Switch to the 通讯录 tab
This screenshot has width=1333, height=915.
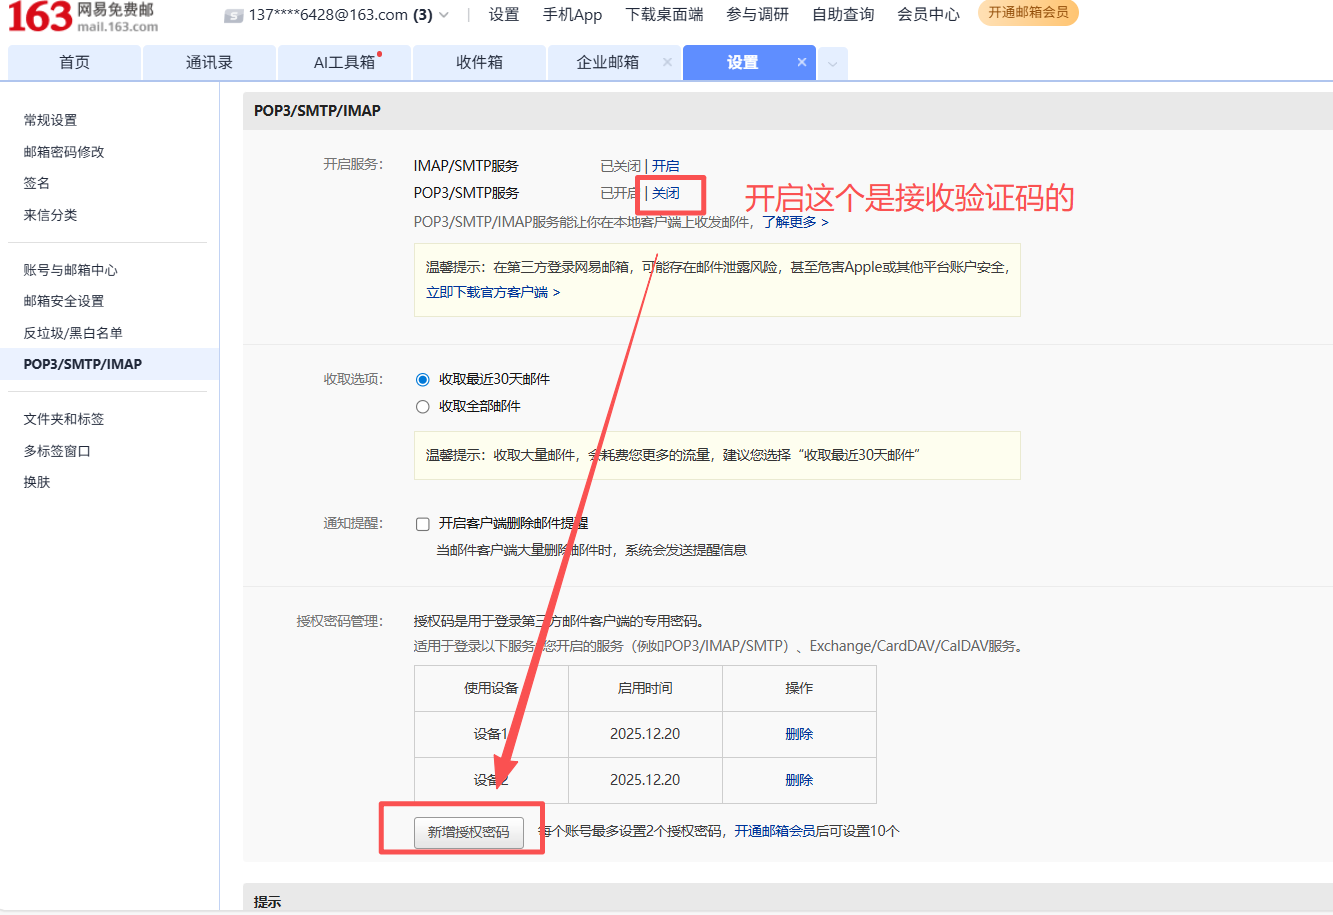pos(209,62)
